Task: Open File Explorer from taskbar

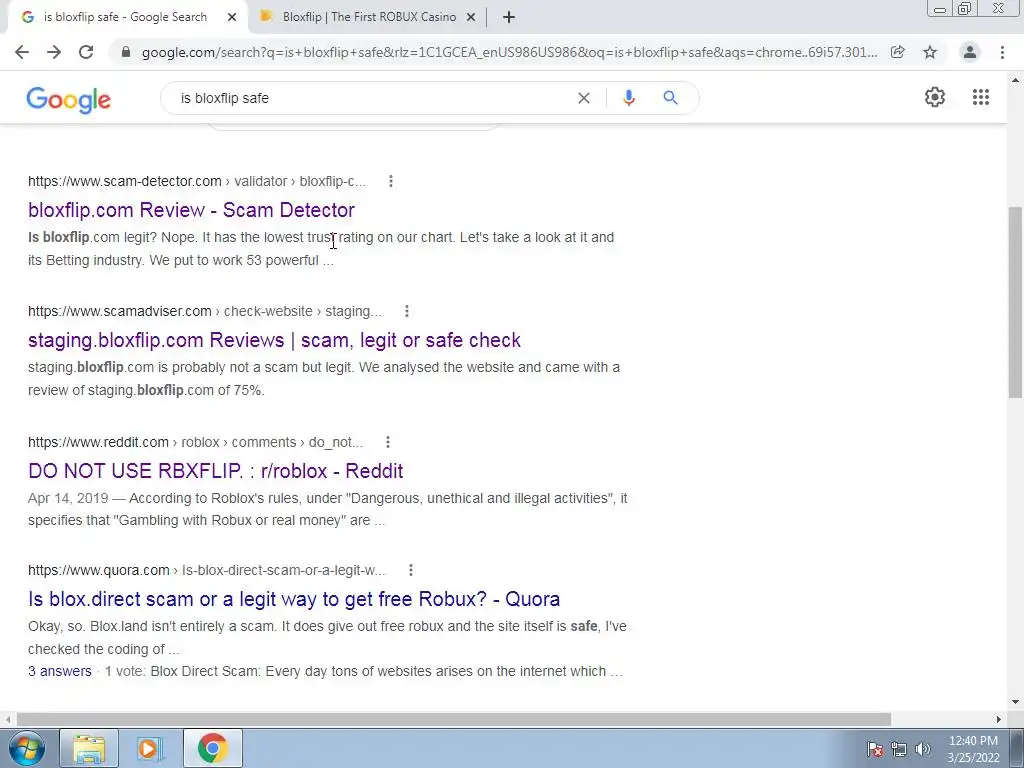Action: coord(89,748)
